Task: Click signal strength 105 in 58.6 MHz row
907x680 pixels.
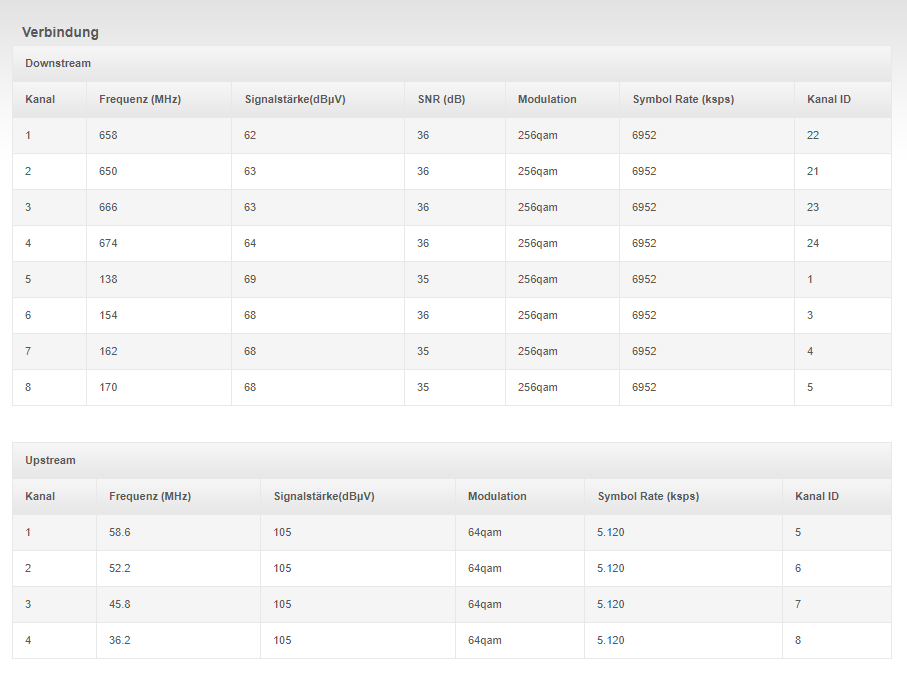Action: coord(282,532)
